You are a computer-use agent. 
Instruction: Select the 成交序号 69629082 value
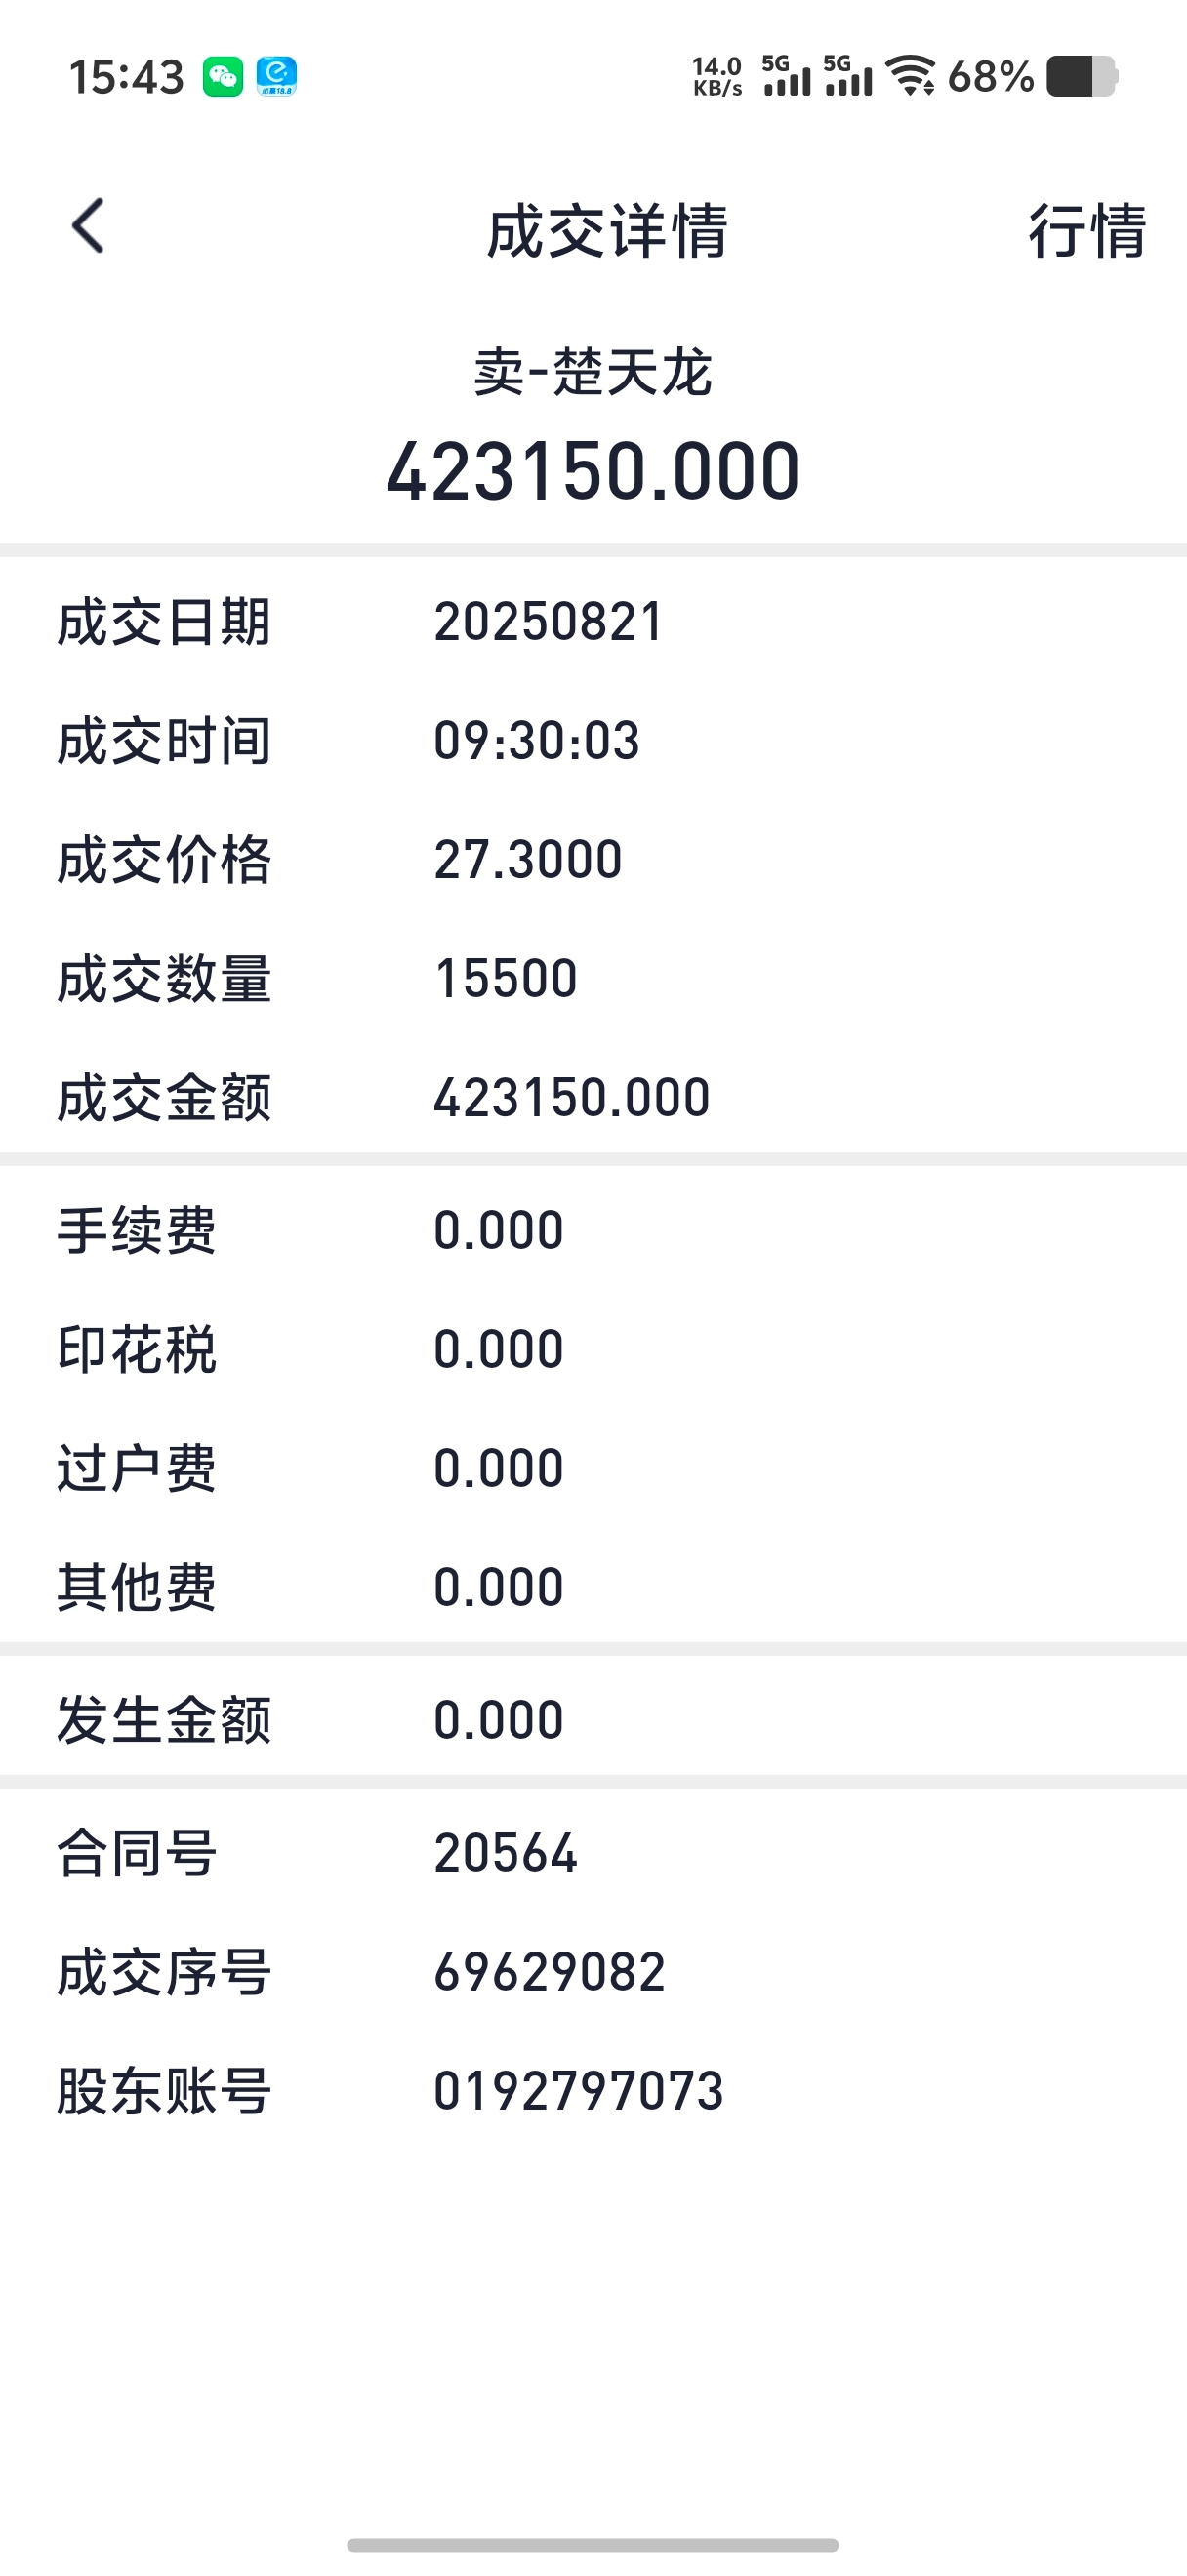pyautogui.click(x=549, y=1972)
